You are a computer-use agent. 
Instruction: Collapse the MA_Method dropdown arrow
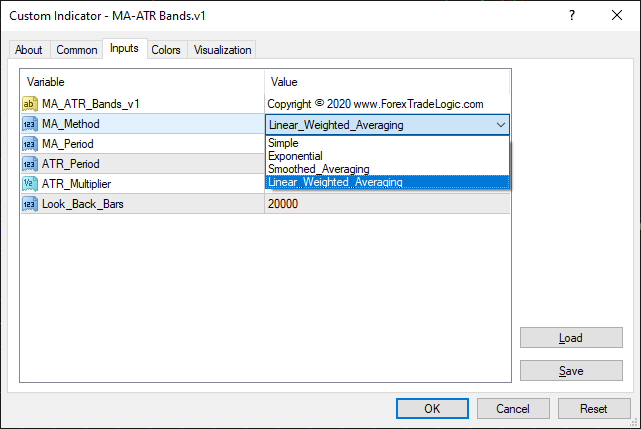[500, 125]
